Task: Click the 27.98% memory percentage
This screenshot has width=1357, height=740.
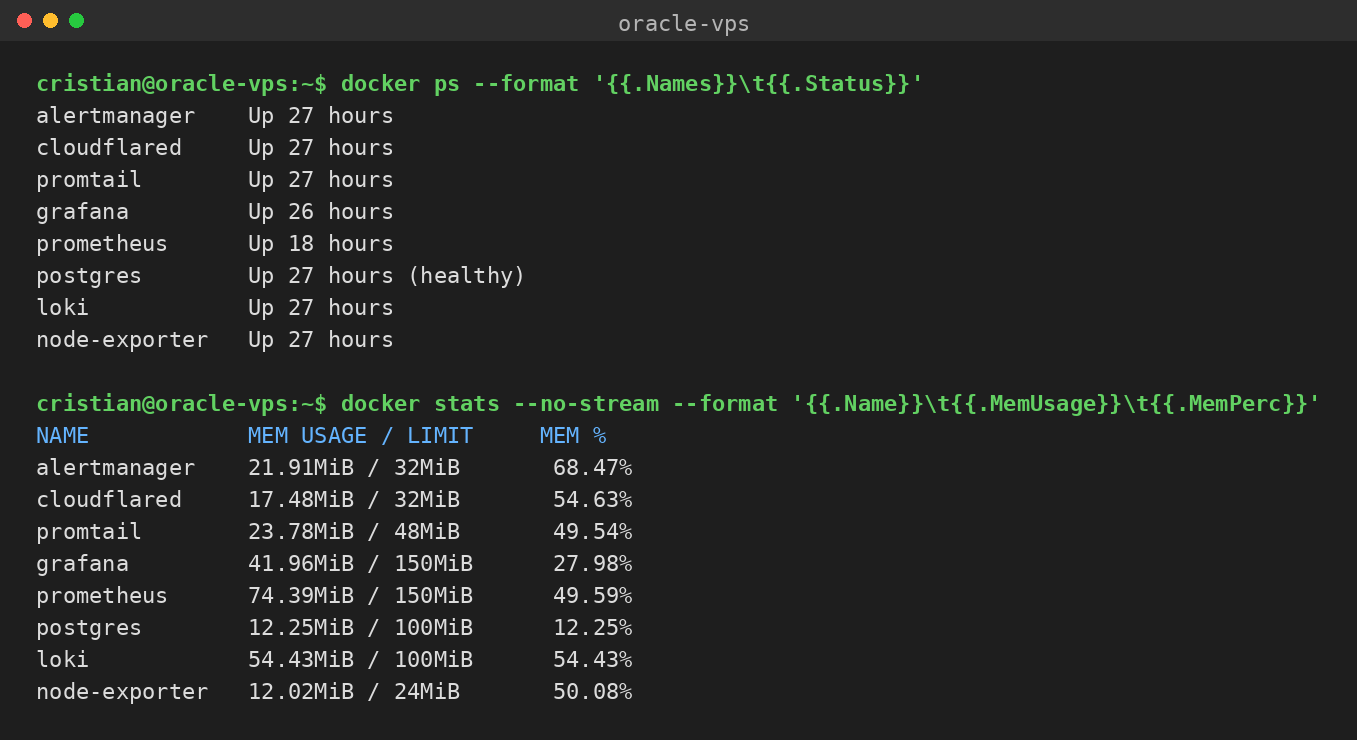Action: point(592,564)
